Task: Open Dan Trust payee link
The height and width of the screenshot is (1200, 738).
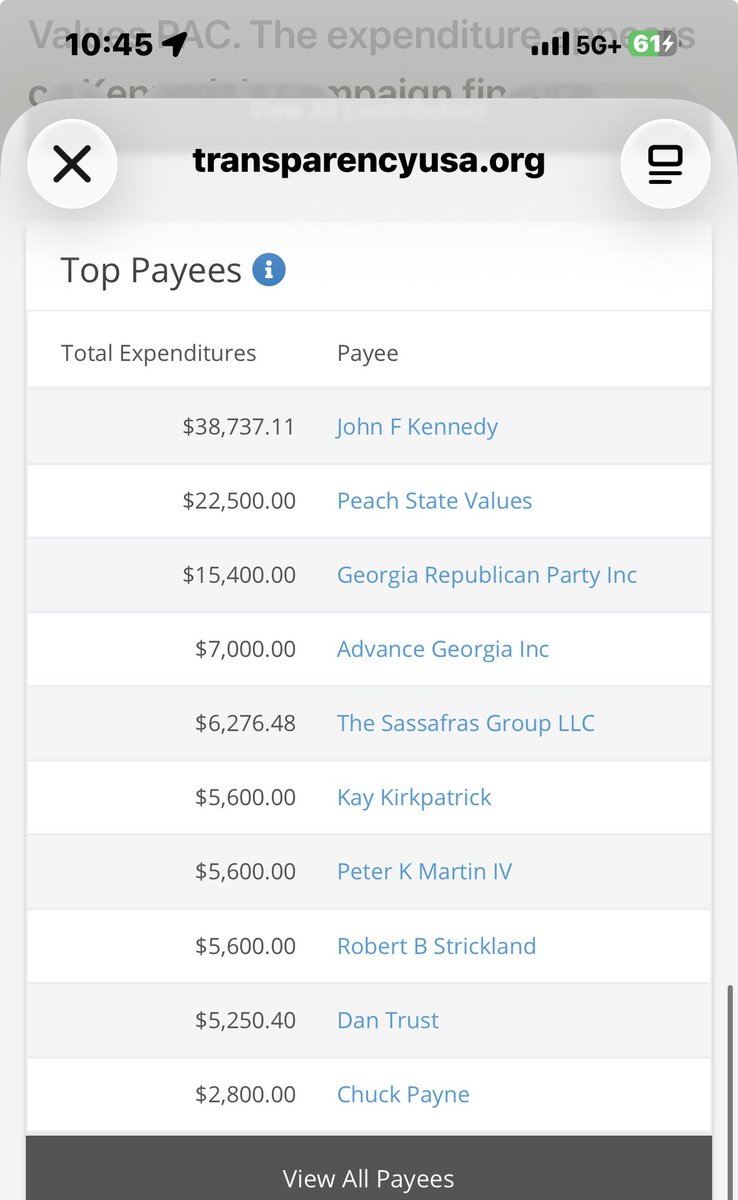Action: tap(388, 1020)
